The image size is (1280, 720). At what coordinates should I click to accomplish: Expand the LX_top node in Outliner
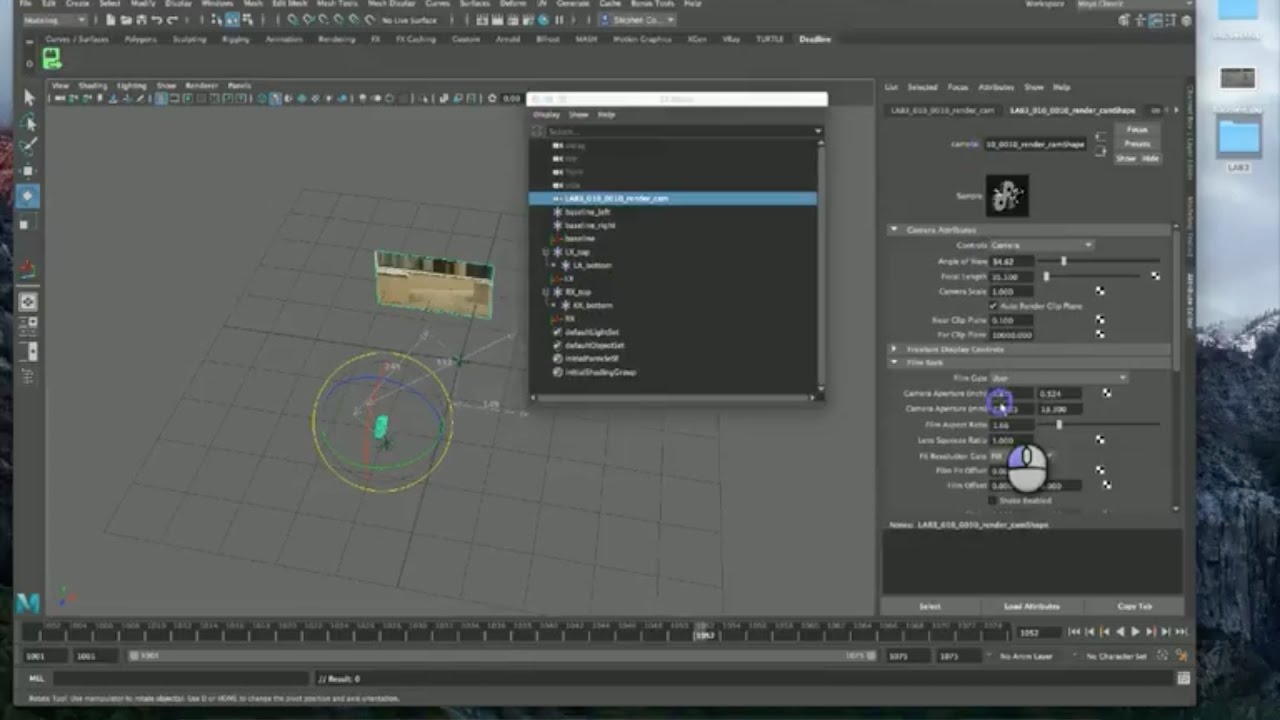pos(546,252)
